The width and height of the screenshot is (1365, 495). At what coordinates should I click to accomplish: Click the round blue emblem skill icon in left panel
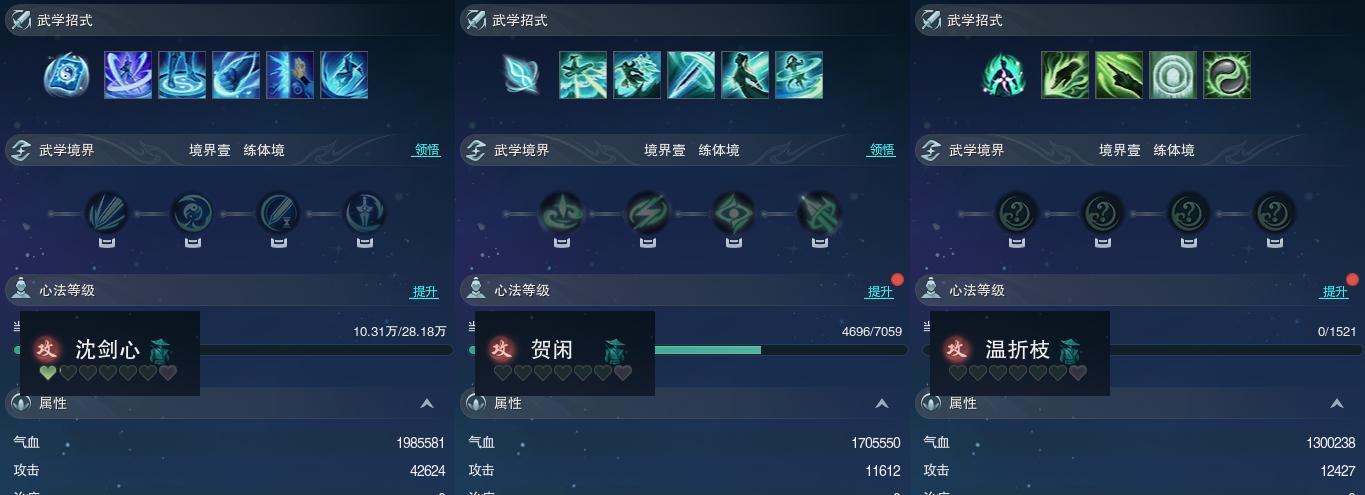tap(67, 75)
